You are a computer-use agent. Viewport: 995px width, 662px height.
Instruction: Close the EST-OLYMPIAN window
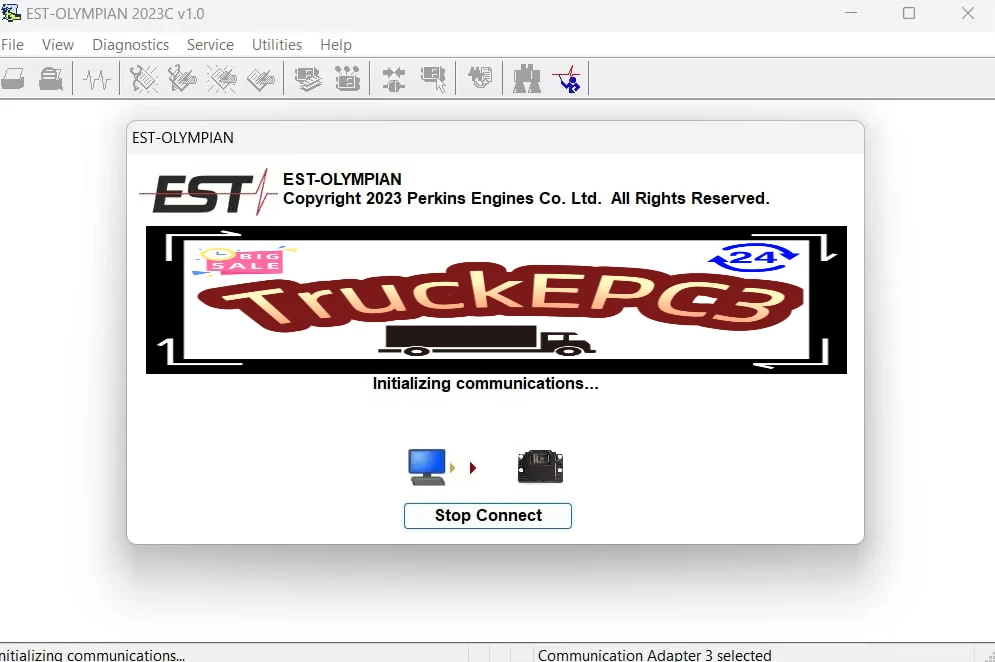967,13
